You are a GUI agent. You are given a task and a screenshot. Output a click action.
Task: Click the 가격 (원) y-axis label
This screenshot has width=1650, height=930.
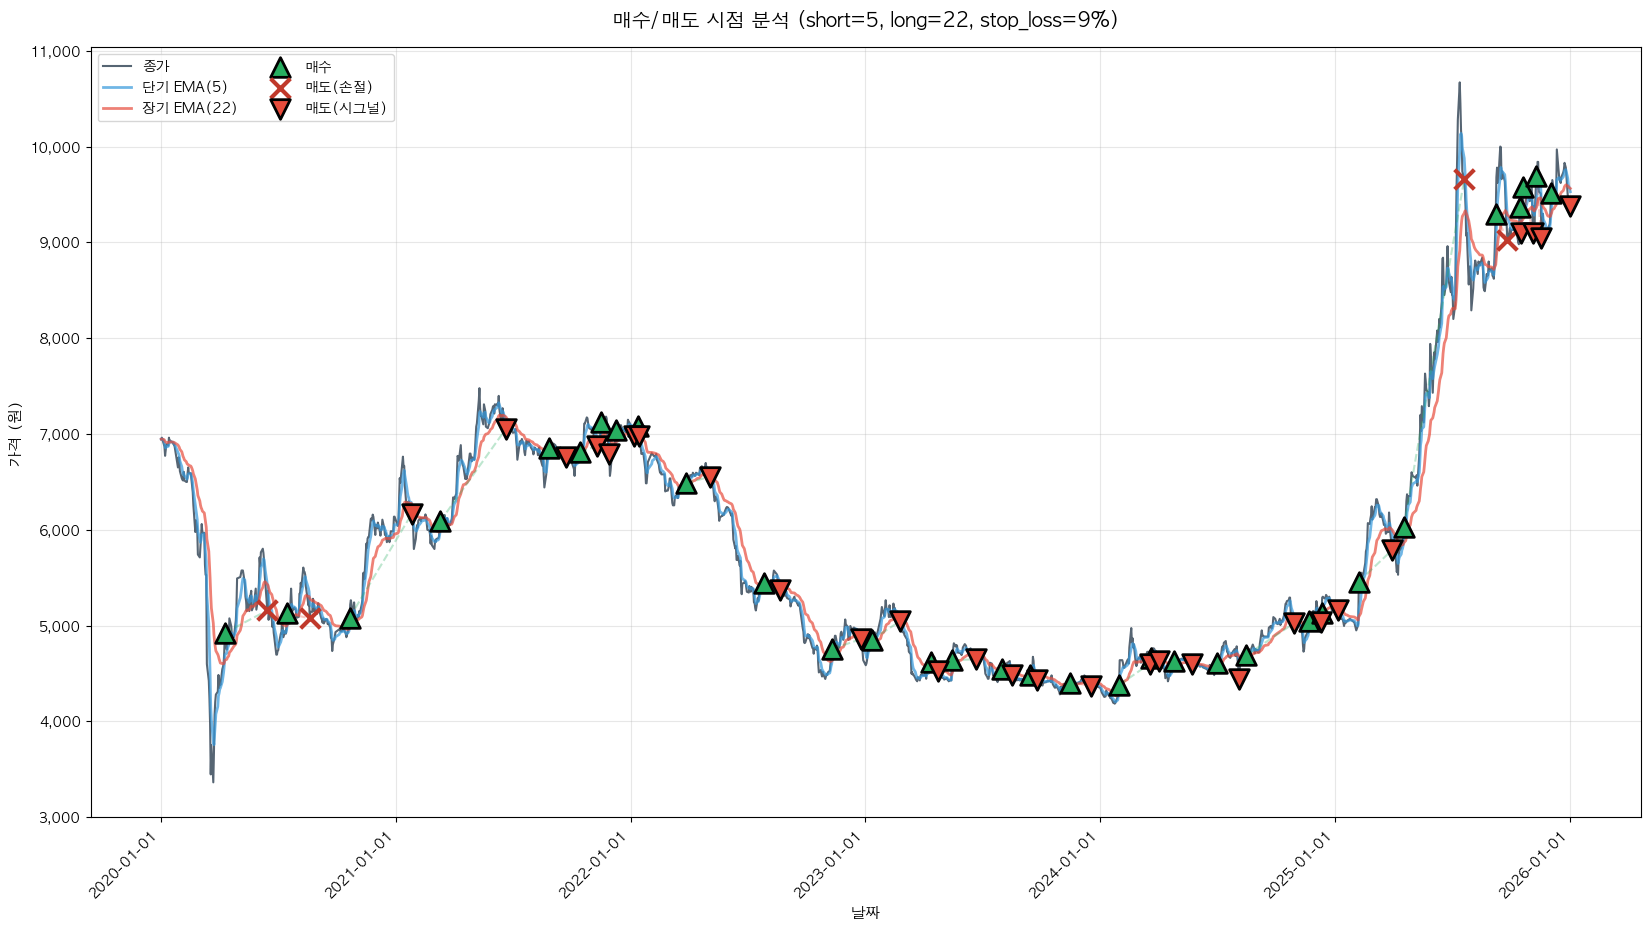coord(14,435)
